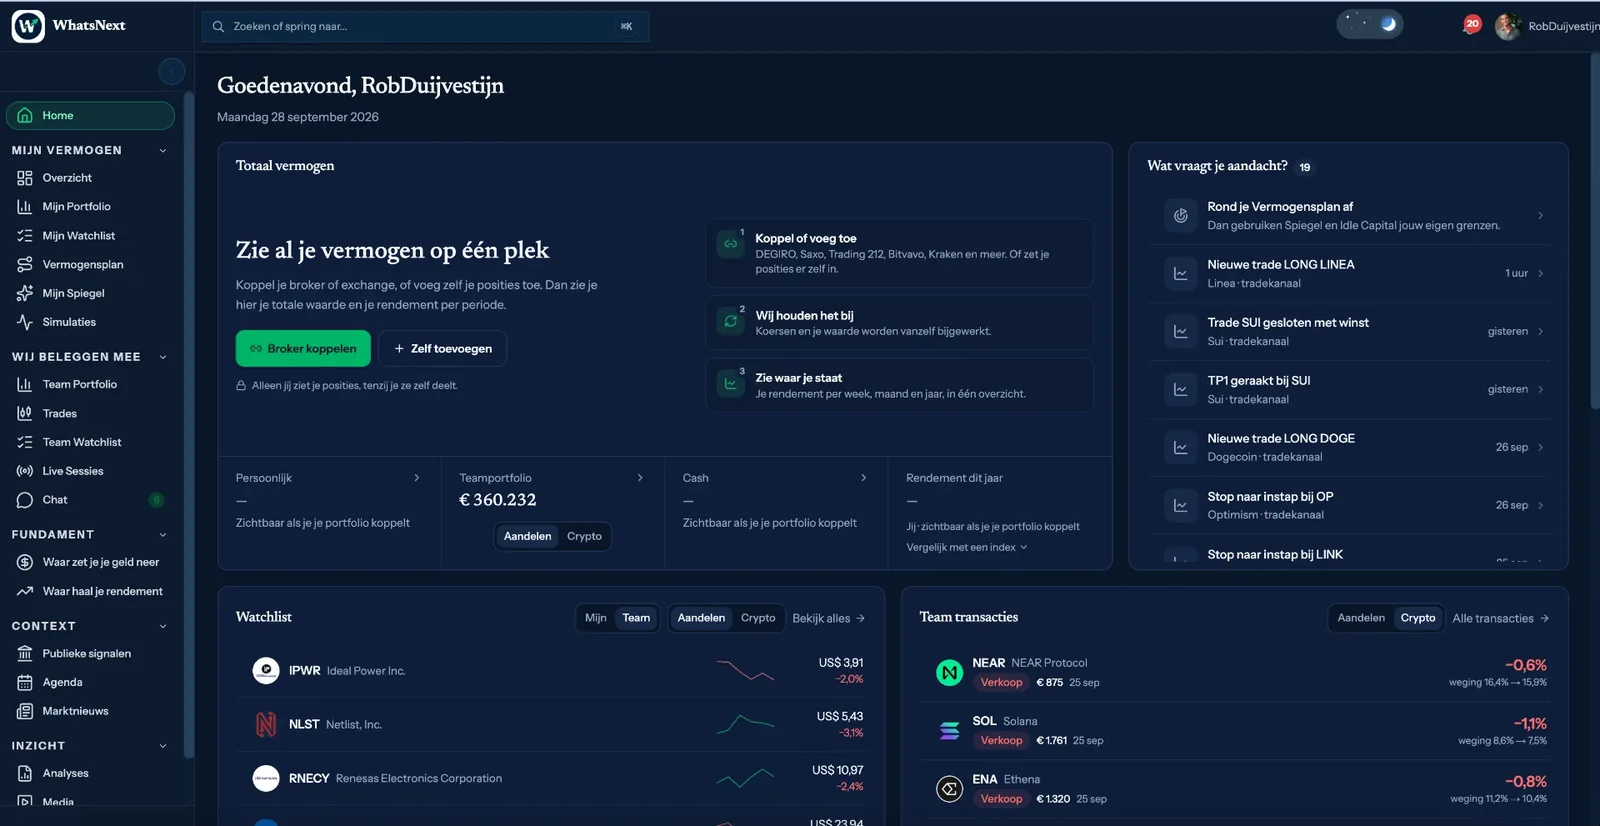Follow the Alle transacties link
This screenshot has height=826, width=1600.
coord(1501,619)
